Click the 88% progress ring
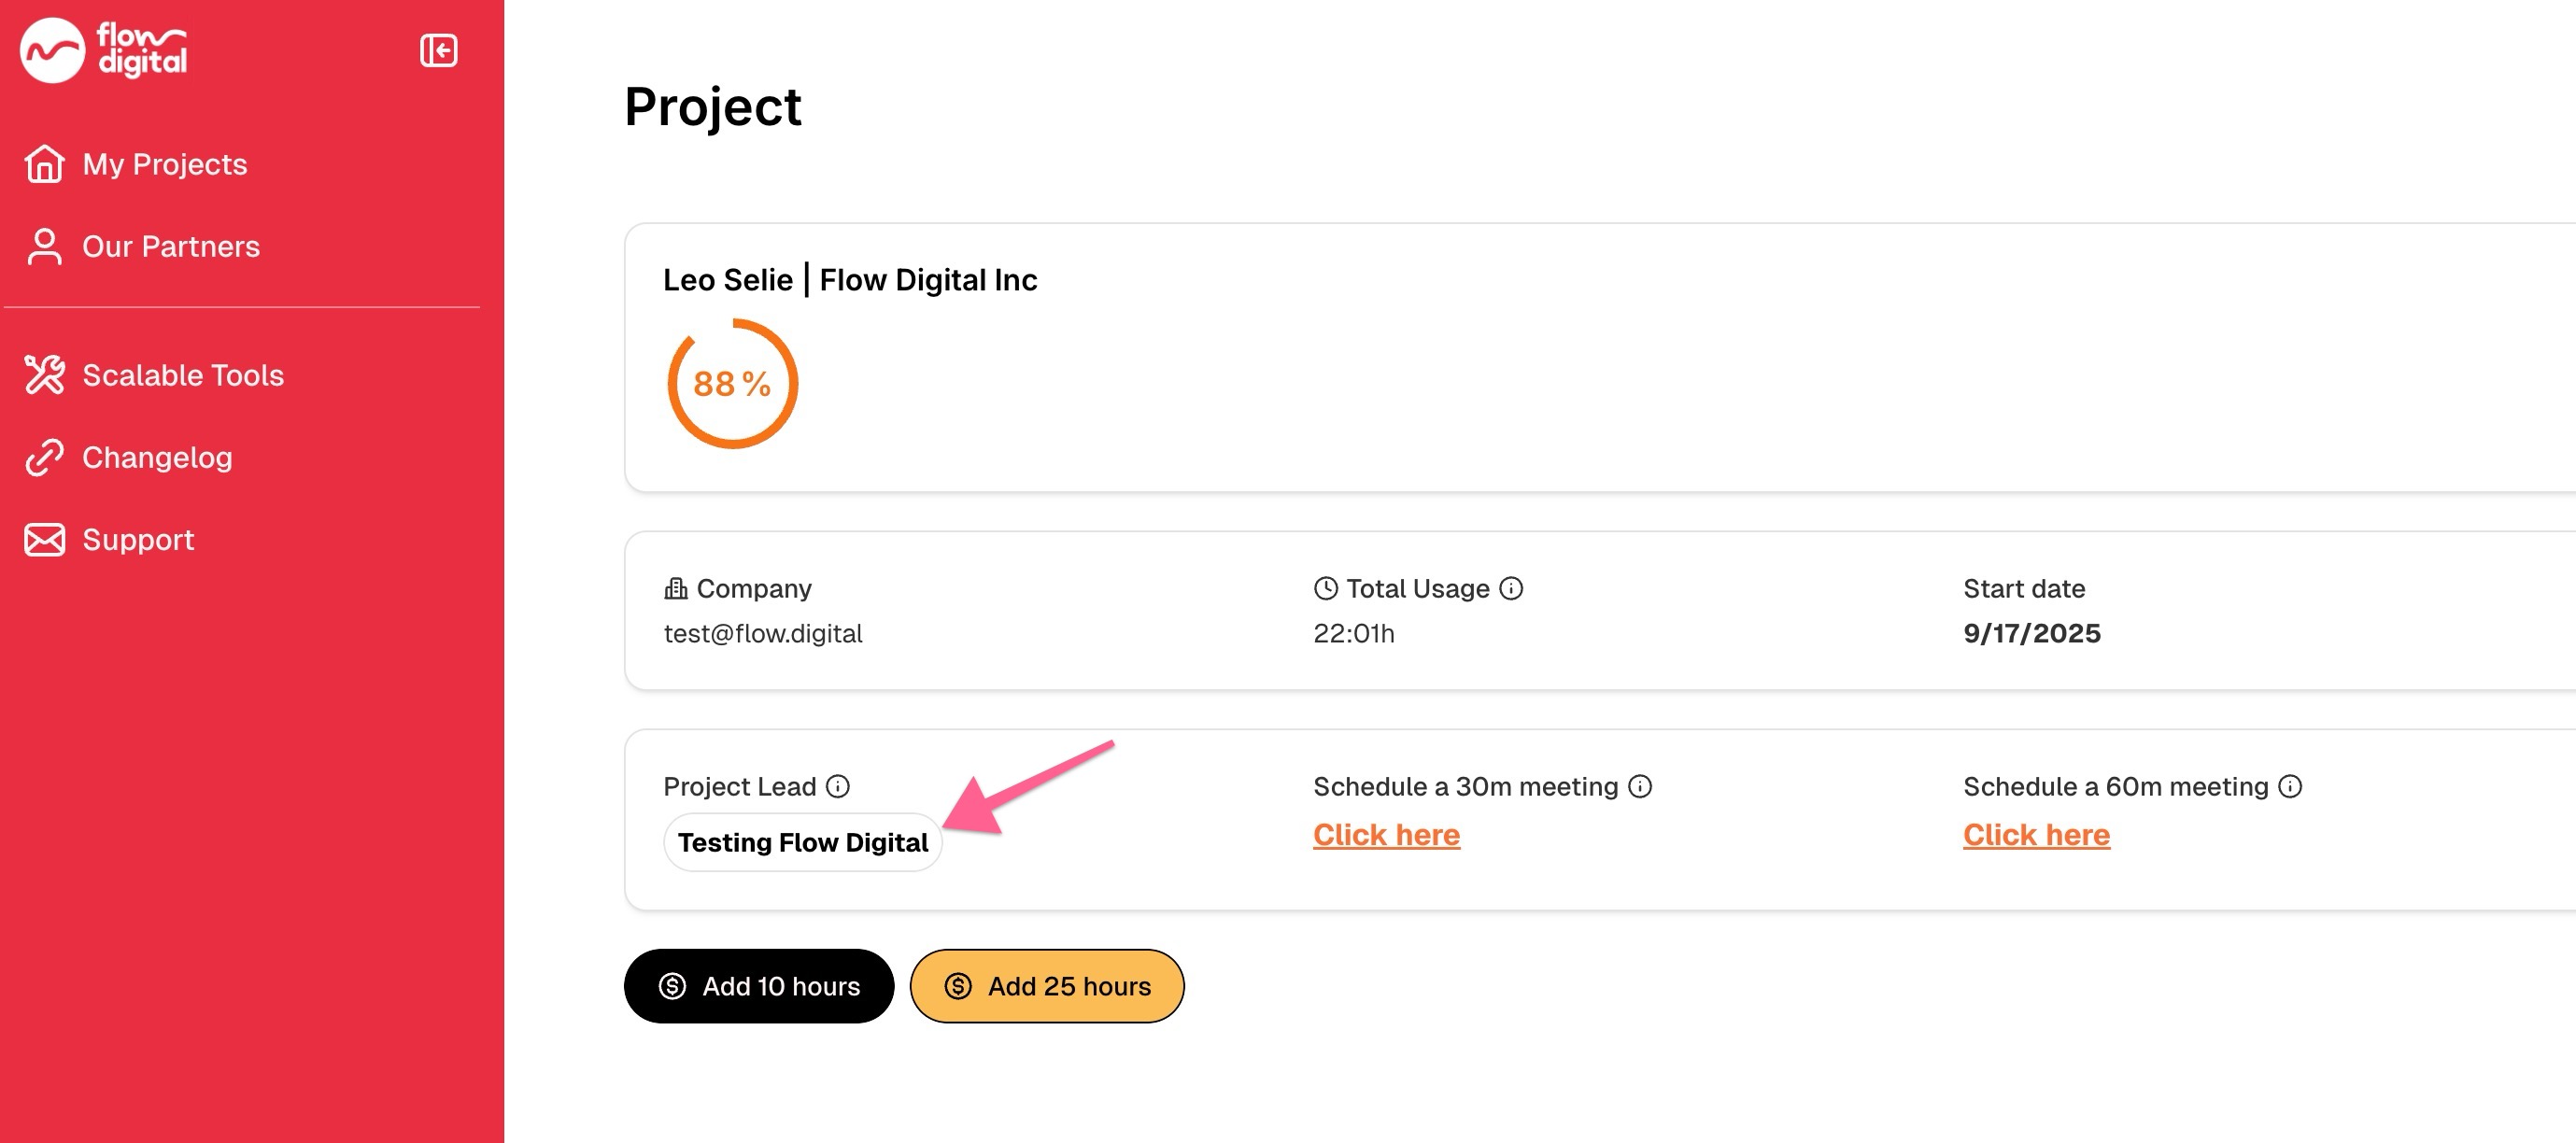This screenshot has height=1143, width=2576. 732,383
